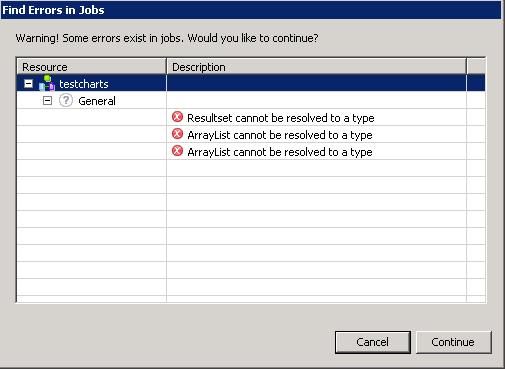Screen dimensions: 505x369
Task: Click the Description column header
Action: (x=316, y=66)
